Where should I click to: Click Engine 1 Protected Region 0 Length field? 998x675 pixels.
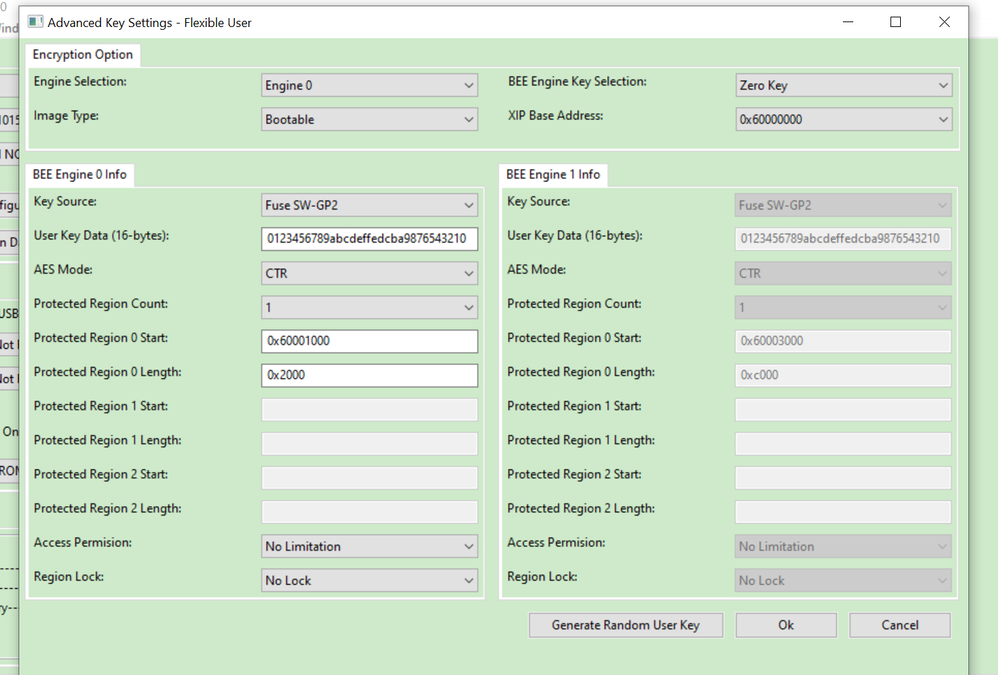pos(843,375)
